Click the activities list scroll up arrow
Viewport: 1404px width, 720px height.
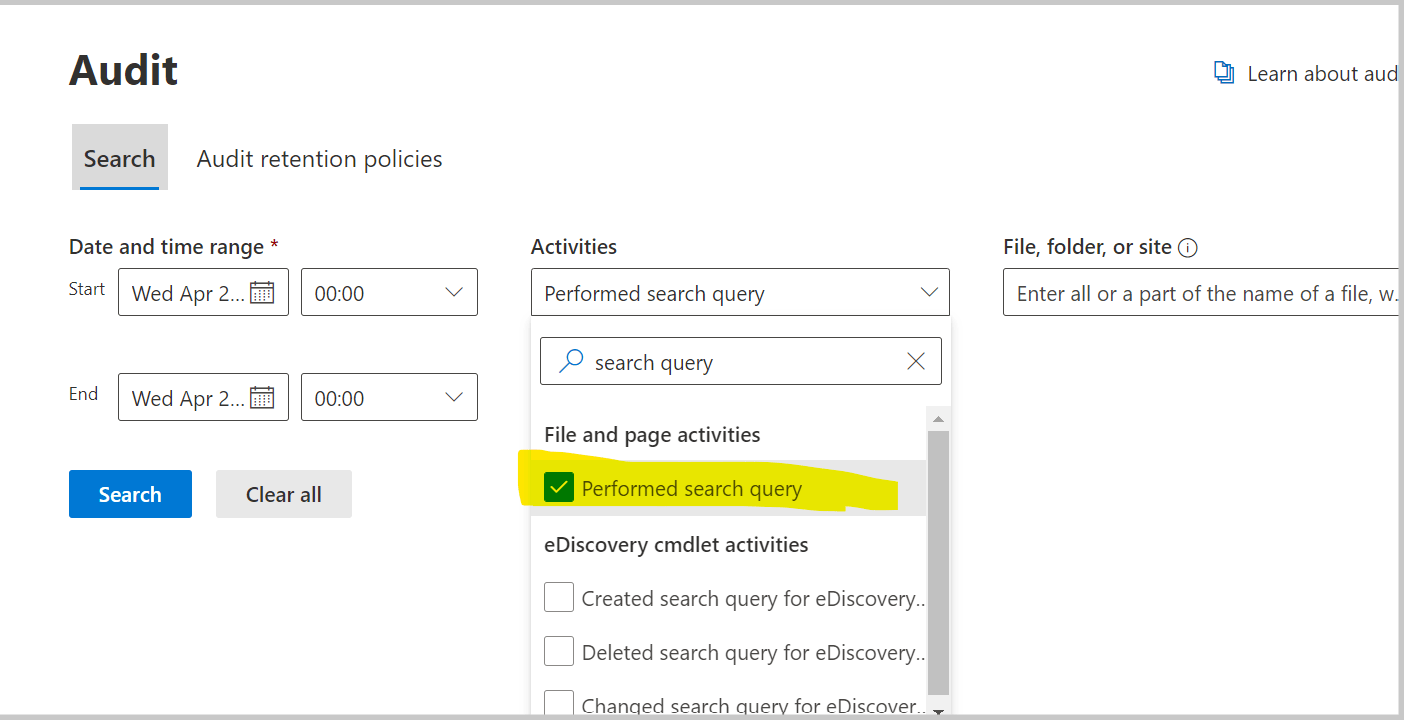click(x=938, y=419)
